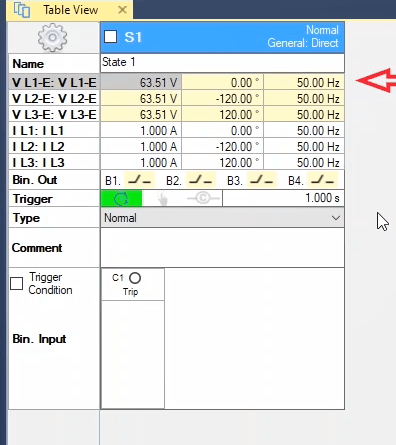Viewport: 396px width, 445px height.
Task: Close the Table View tab
Action: coord(122,10)
